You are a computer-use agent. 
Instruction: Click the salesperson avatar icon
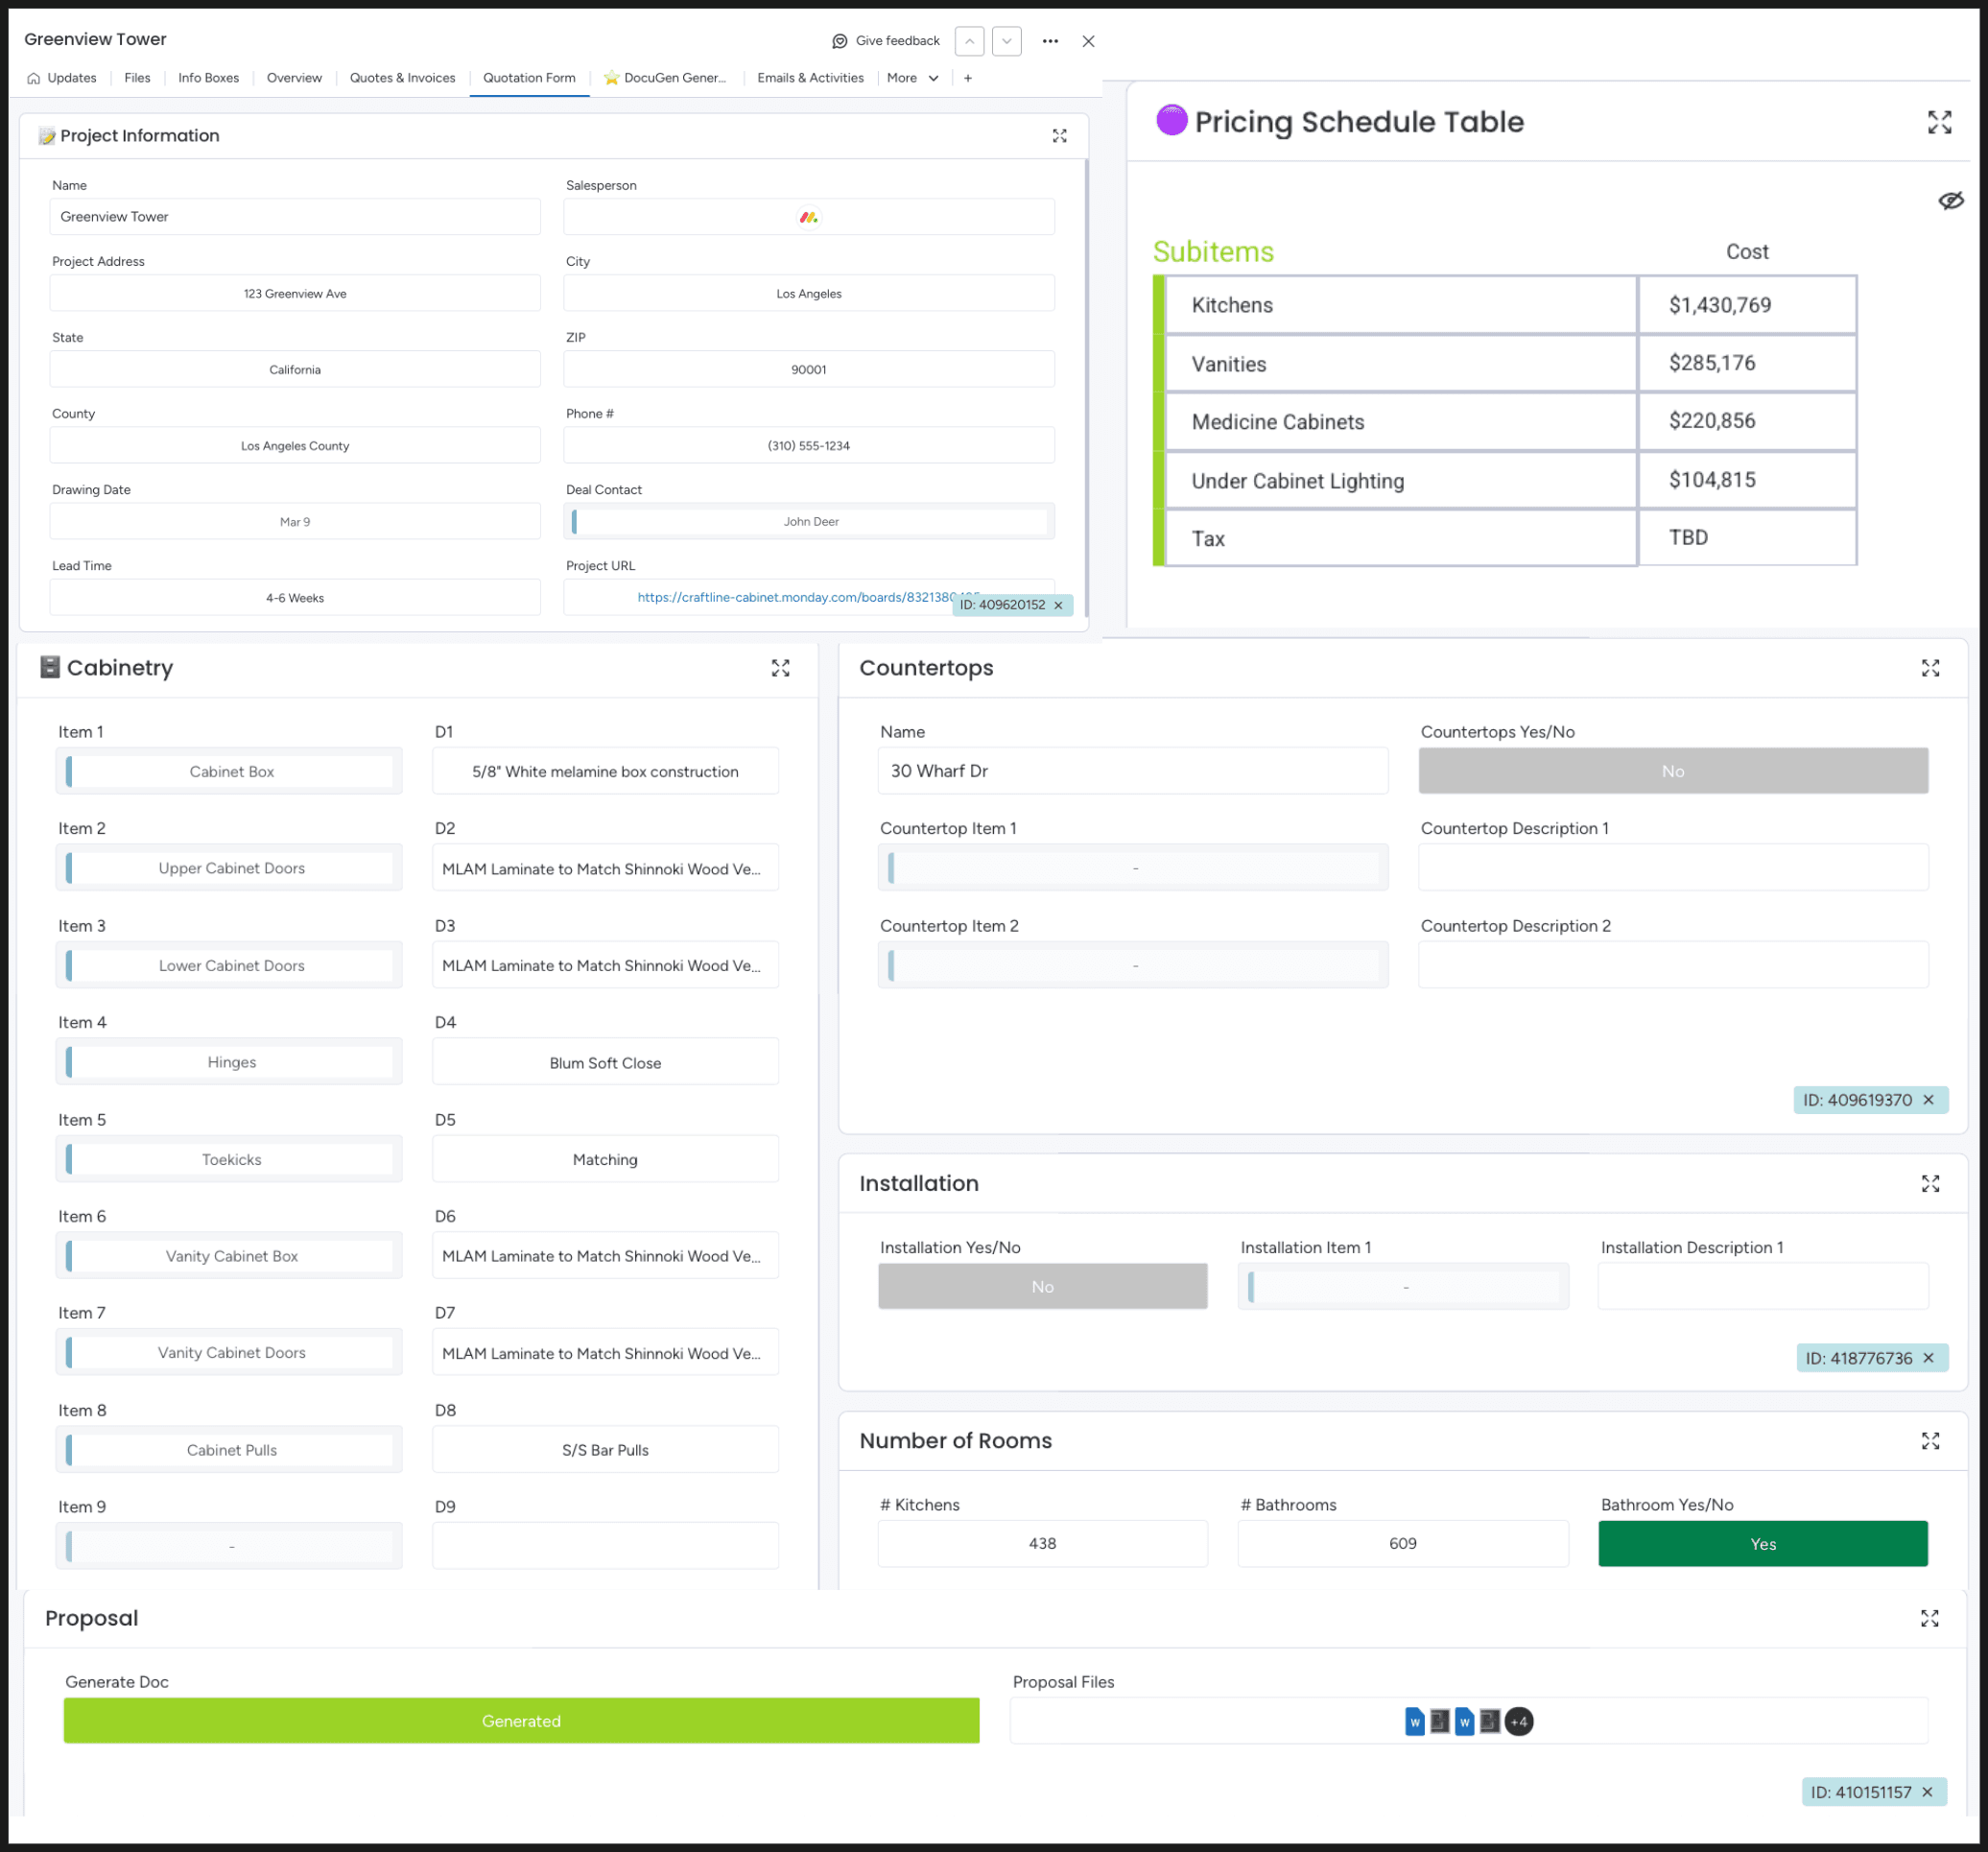pos(808,217)
